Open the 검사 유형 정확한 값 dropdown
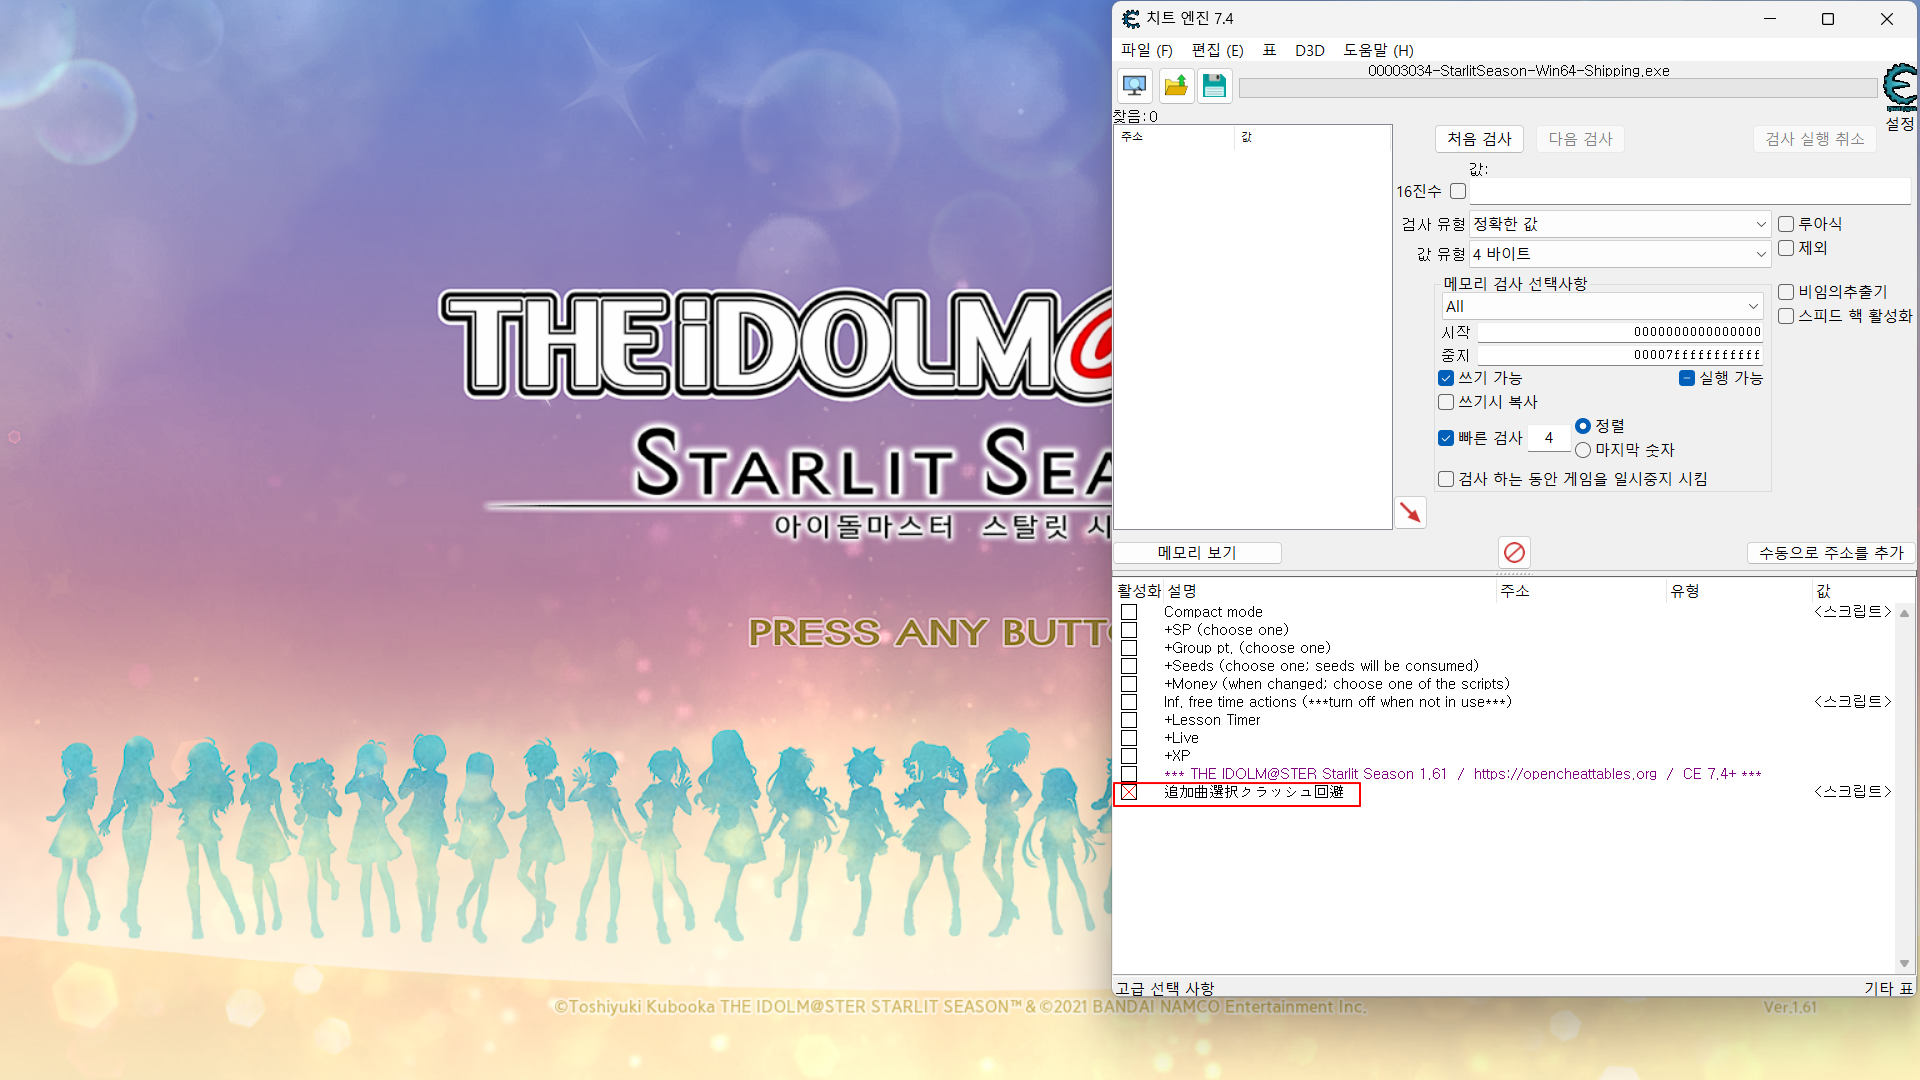The image size is (1920, 1080). tap(1620, 224)
